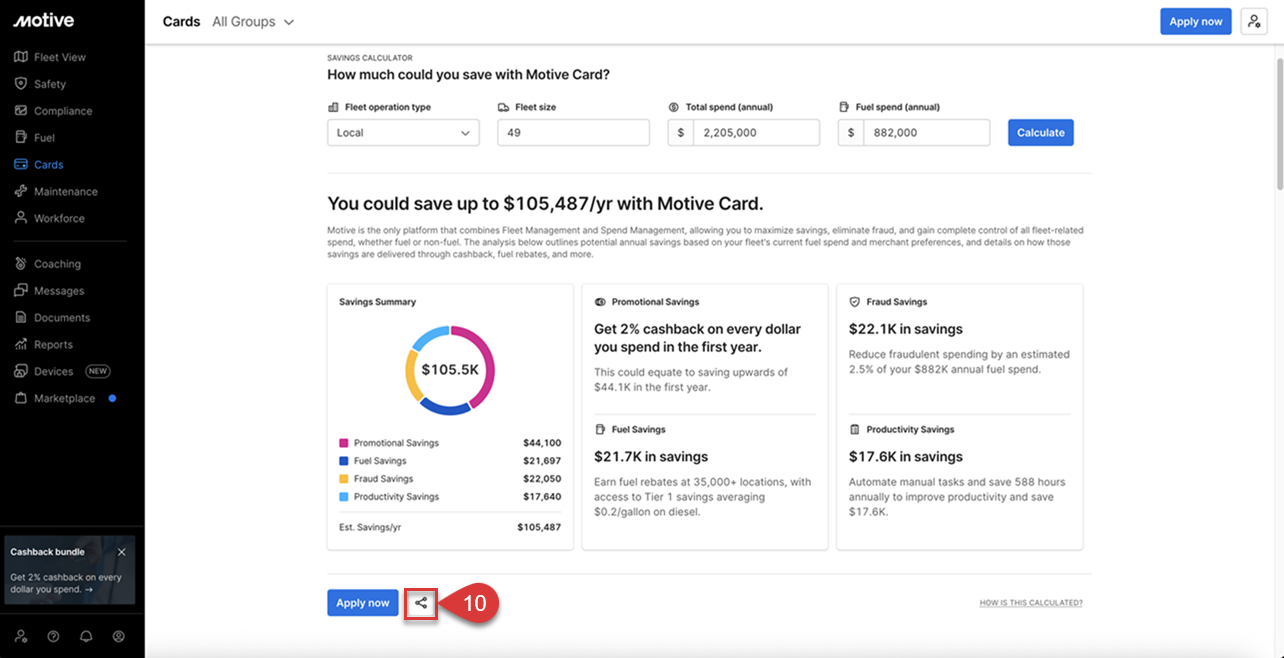Go to Reports in the sidebar
Image resolution: width=1284 pixels, height=658 pixels.
(53, 345)
